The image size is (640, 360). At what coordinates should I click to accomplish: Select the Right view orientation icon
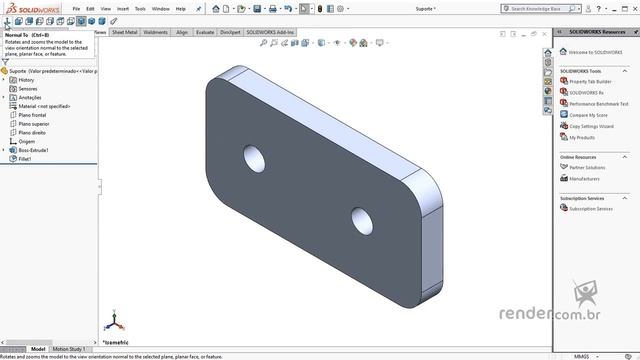(50, 21)
